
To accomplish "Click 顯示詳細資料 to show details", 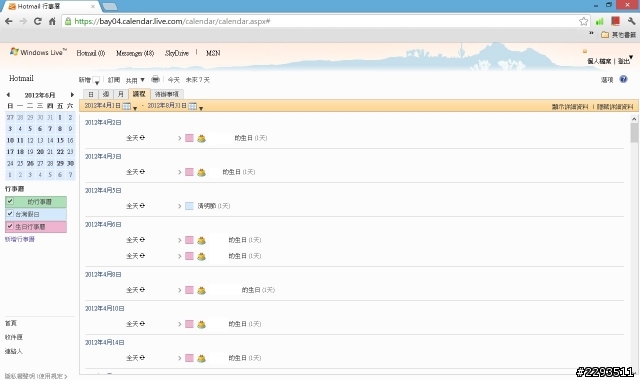I will pos(570,107).
